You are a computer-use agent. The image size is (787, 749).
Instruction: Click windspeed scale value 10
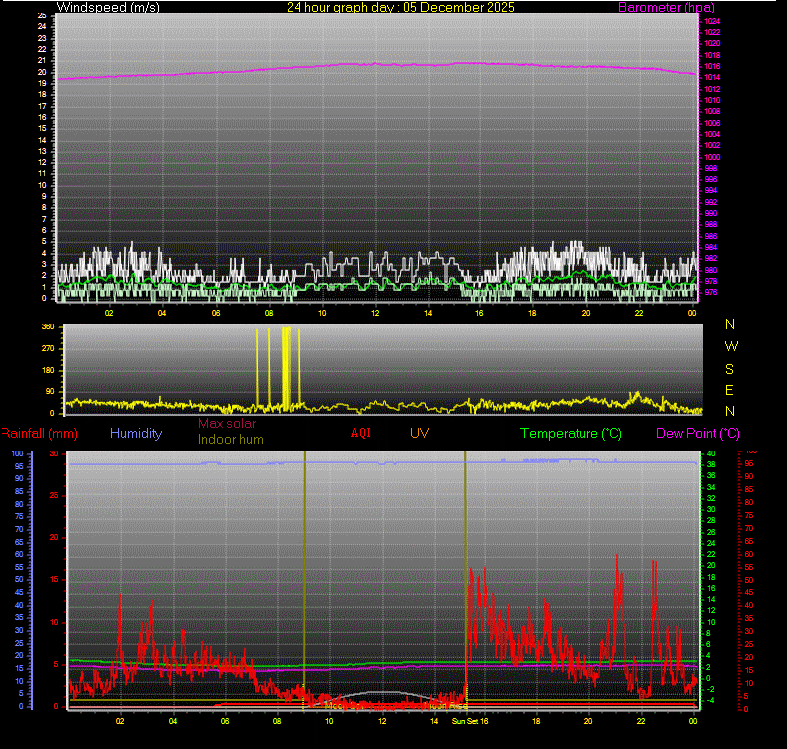[42, 185]
